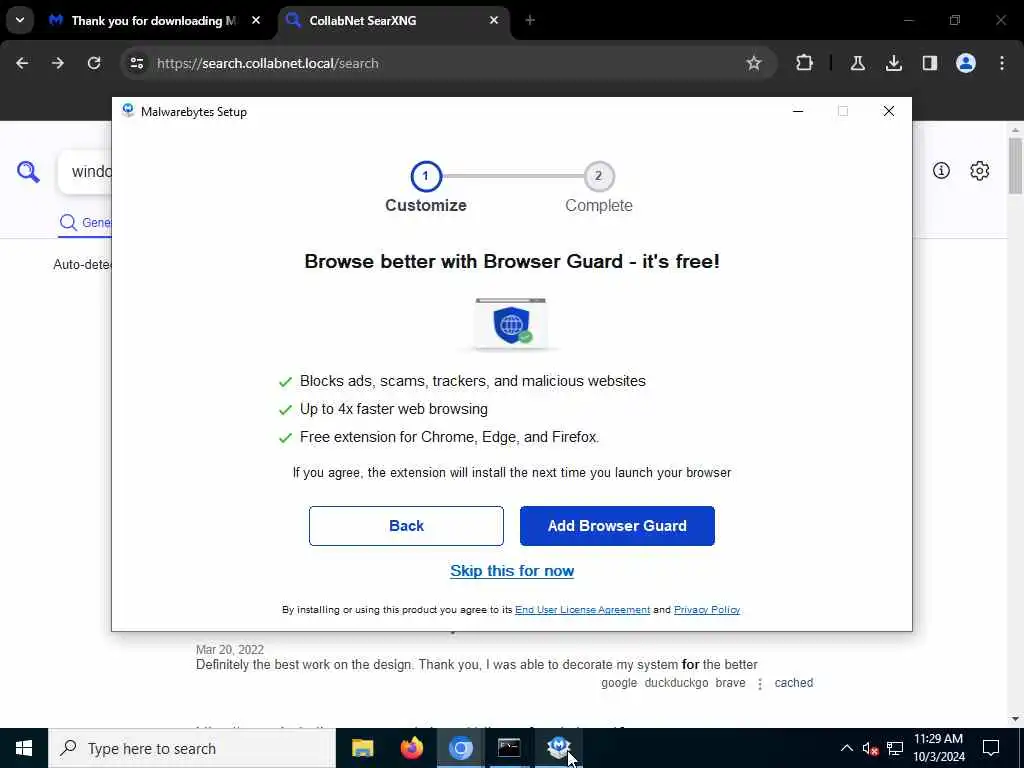Open the google engine link in result

pyautogui.click(x=619, y=682)
